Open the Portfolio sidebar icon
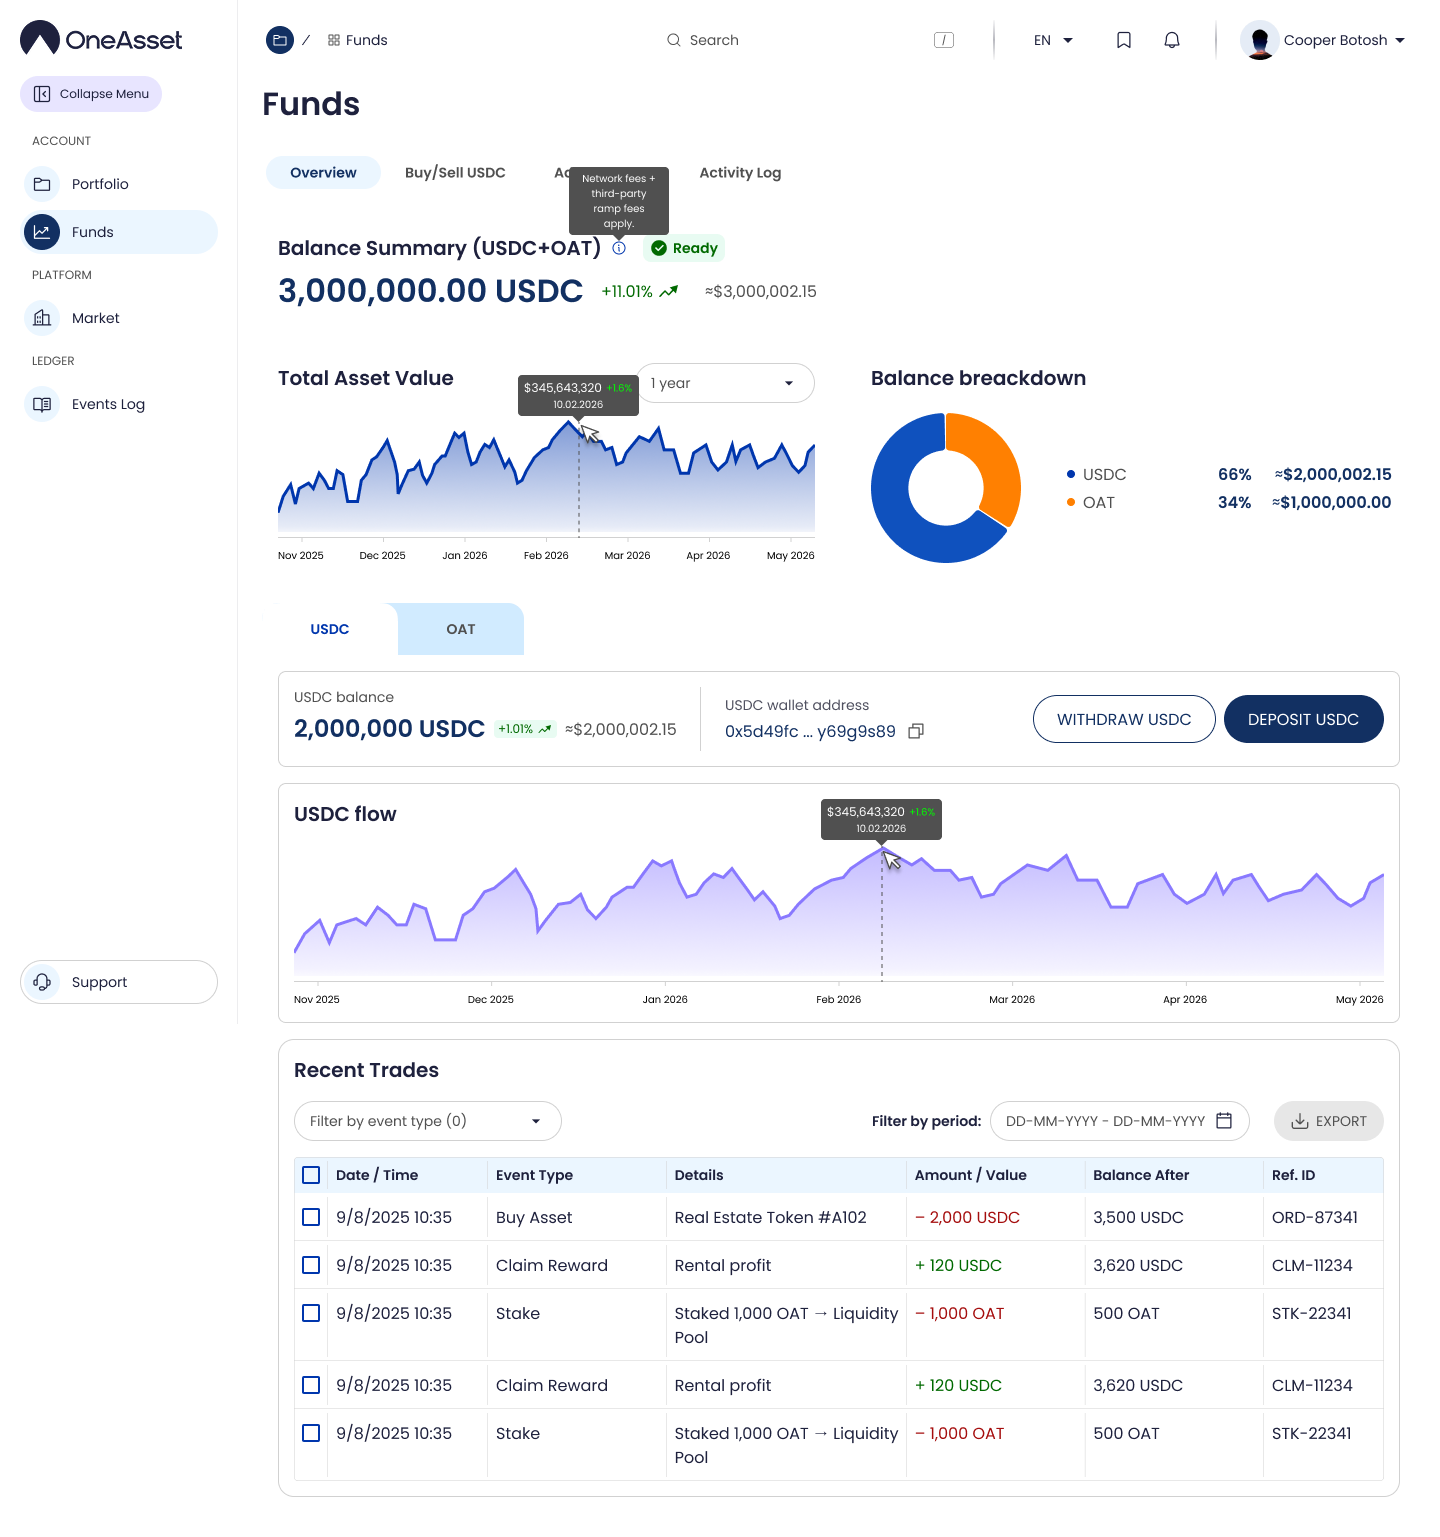 pyautogui.click(x=42, y=184)
